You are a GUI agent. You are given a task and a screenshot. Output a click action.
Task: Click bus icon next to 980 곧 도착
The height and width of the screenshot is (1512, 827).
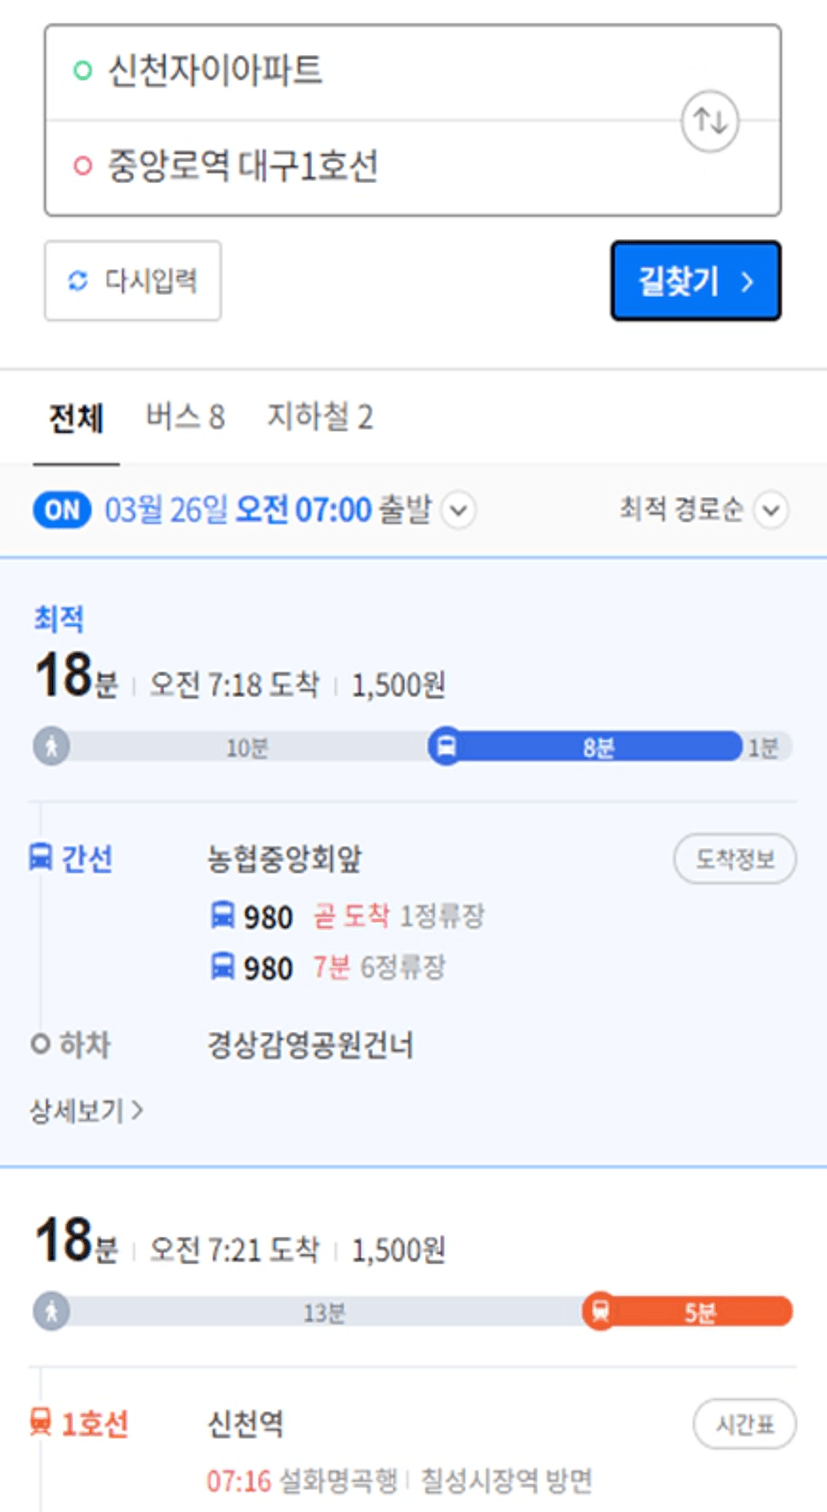pyautogui.click(x=222, y=915)
